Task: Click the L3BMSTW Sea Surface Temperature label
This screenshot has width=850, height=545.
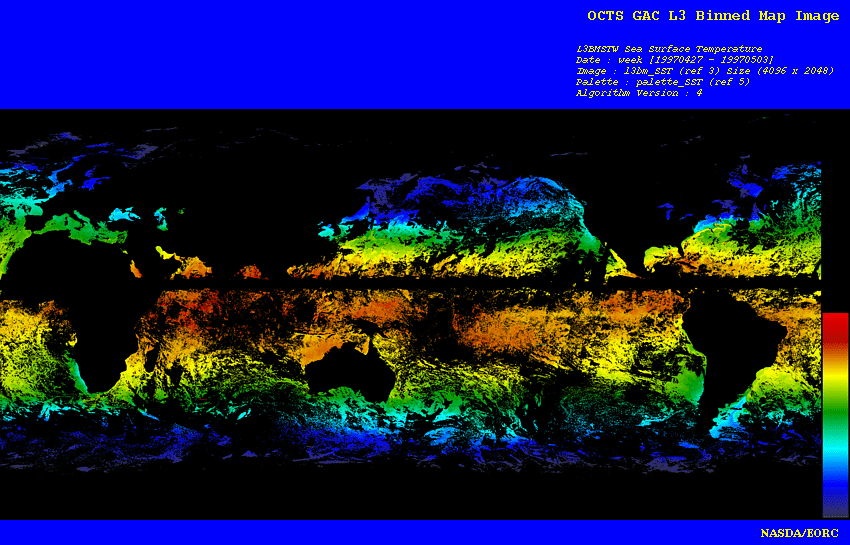Action: click(x=668, y=49)
